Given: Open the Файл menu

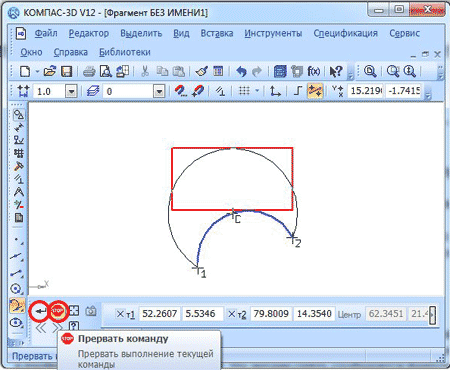Looking at the screenshot, I should (x=46, y=33).
